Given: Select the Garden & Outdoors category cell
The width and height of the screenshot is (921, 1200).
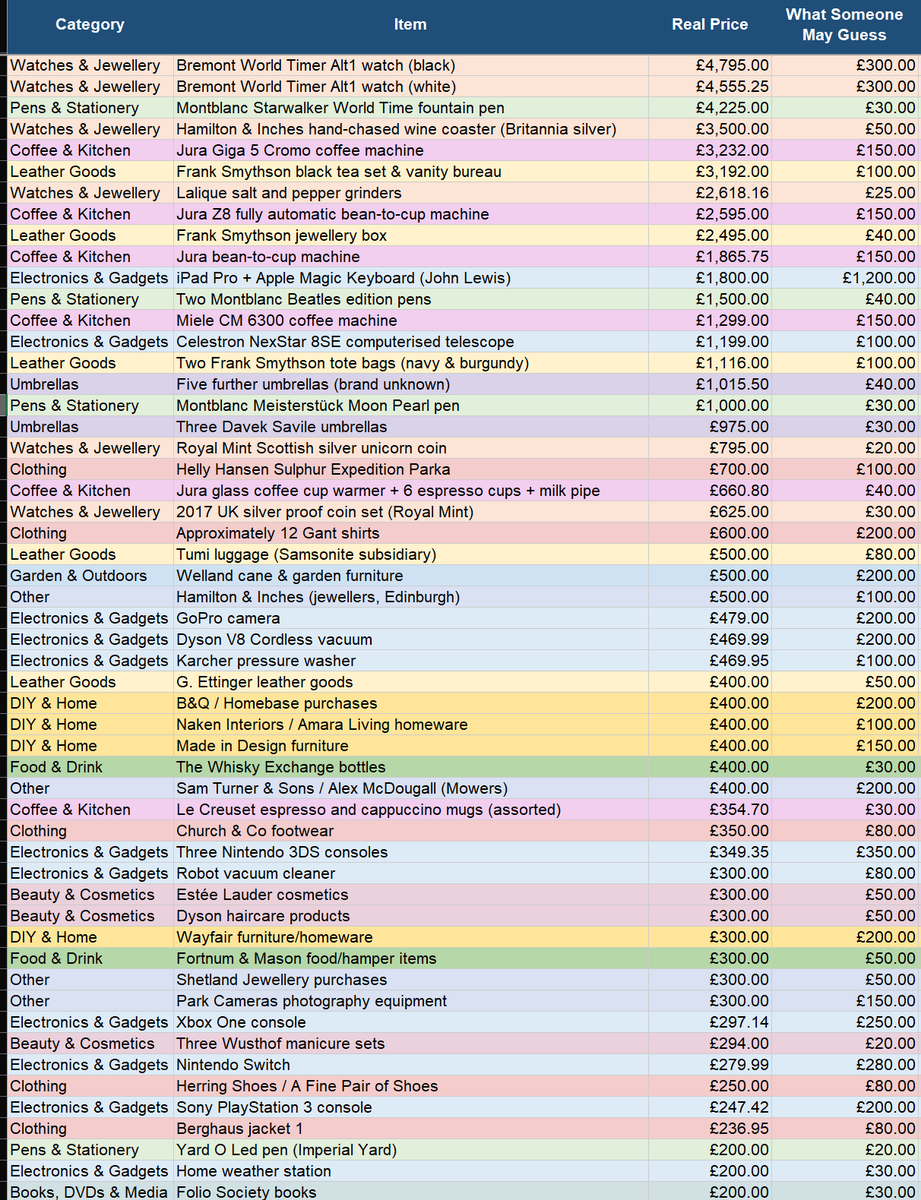Looking at the screenshot, I should (x=90, y=575).
